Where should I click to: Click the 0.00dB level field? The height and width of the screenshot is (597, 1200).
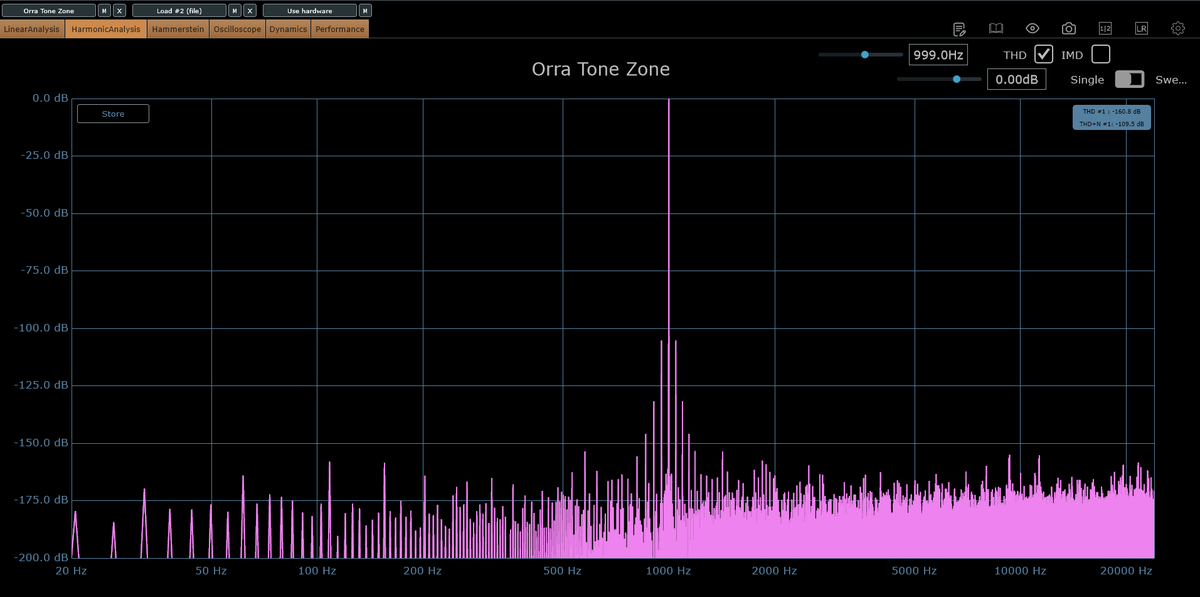pyautogui.click(x=1016, y=79)
